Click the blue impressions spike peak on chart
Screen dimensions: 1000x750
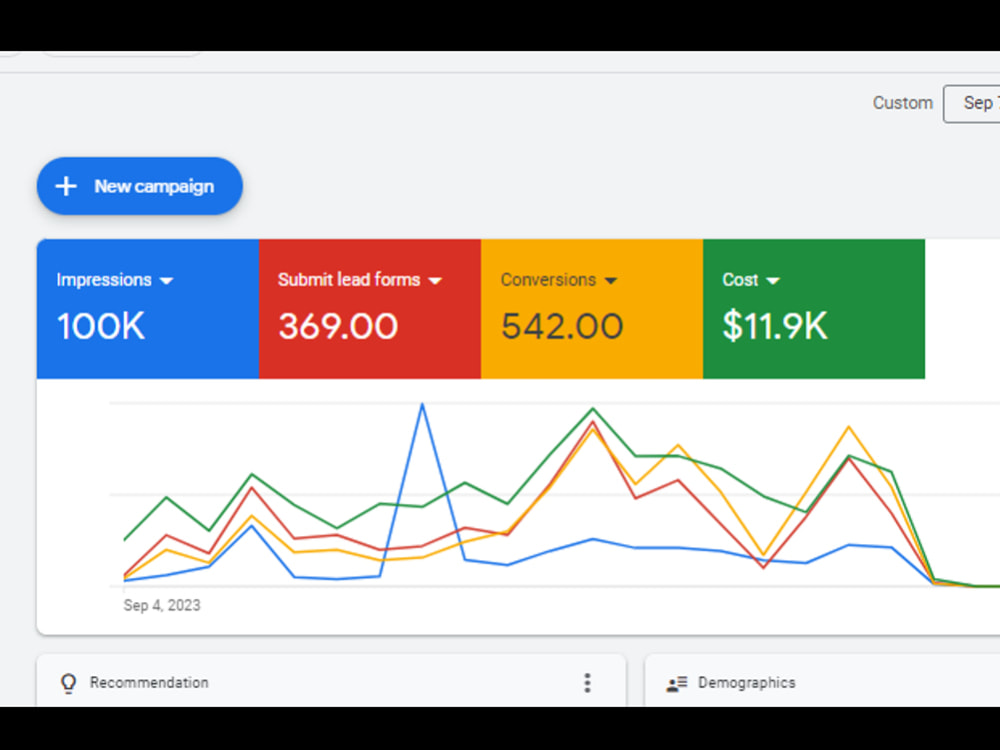(x=422, y=404)
